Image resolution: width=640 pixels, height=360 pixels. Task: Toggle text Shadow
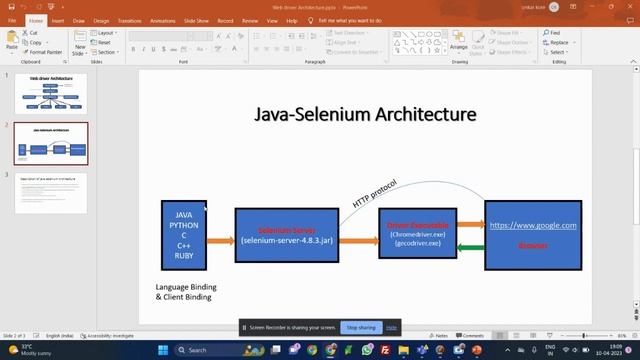coord(164,49)
